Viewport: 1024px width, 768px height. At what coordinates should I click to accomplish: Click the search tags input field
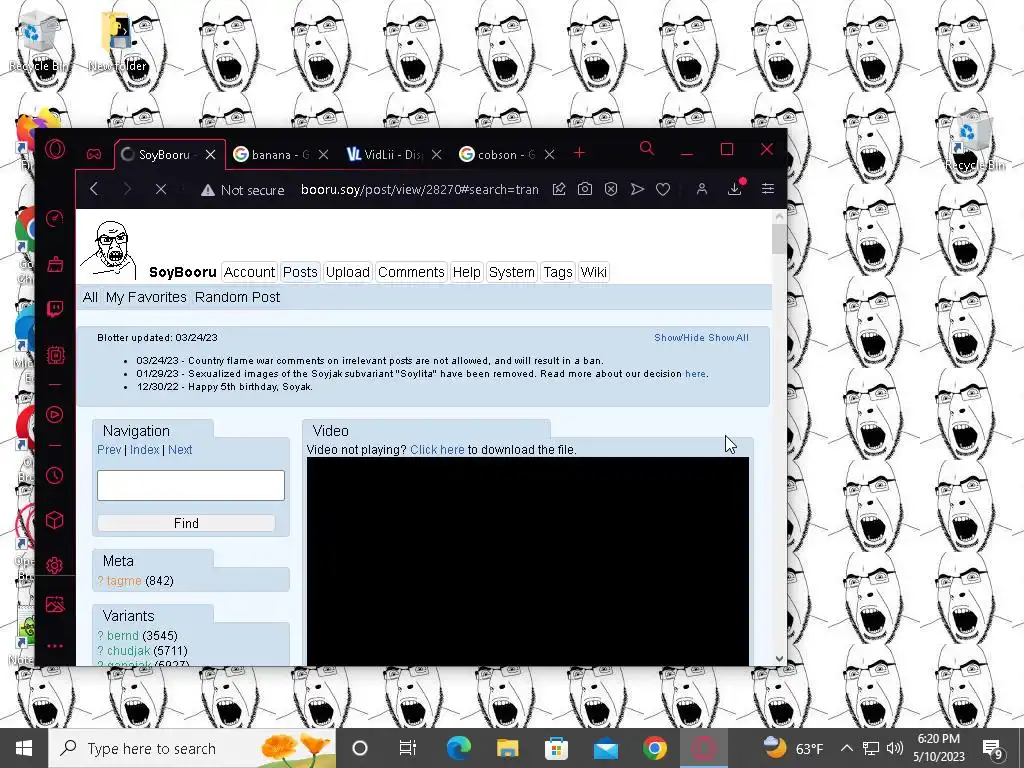pyautogui.click(x=191, y=485)
